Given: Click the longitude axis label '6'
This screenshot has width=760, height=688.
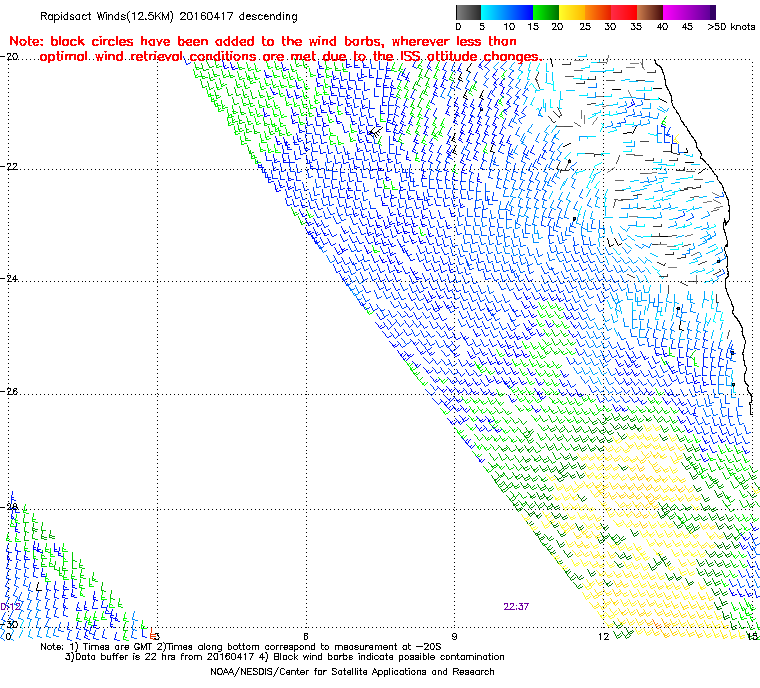Looking at the screenshot, I should coord(305,637).
